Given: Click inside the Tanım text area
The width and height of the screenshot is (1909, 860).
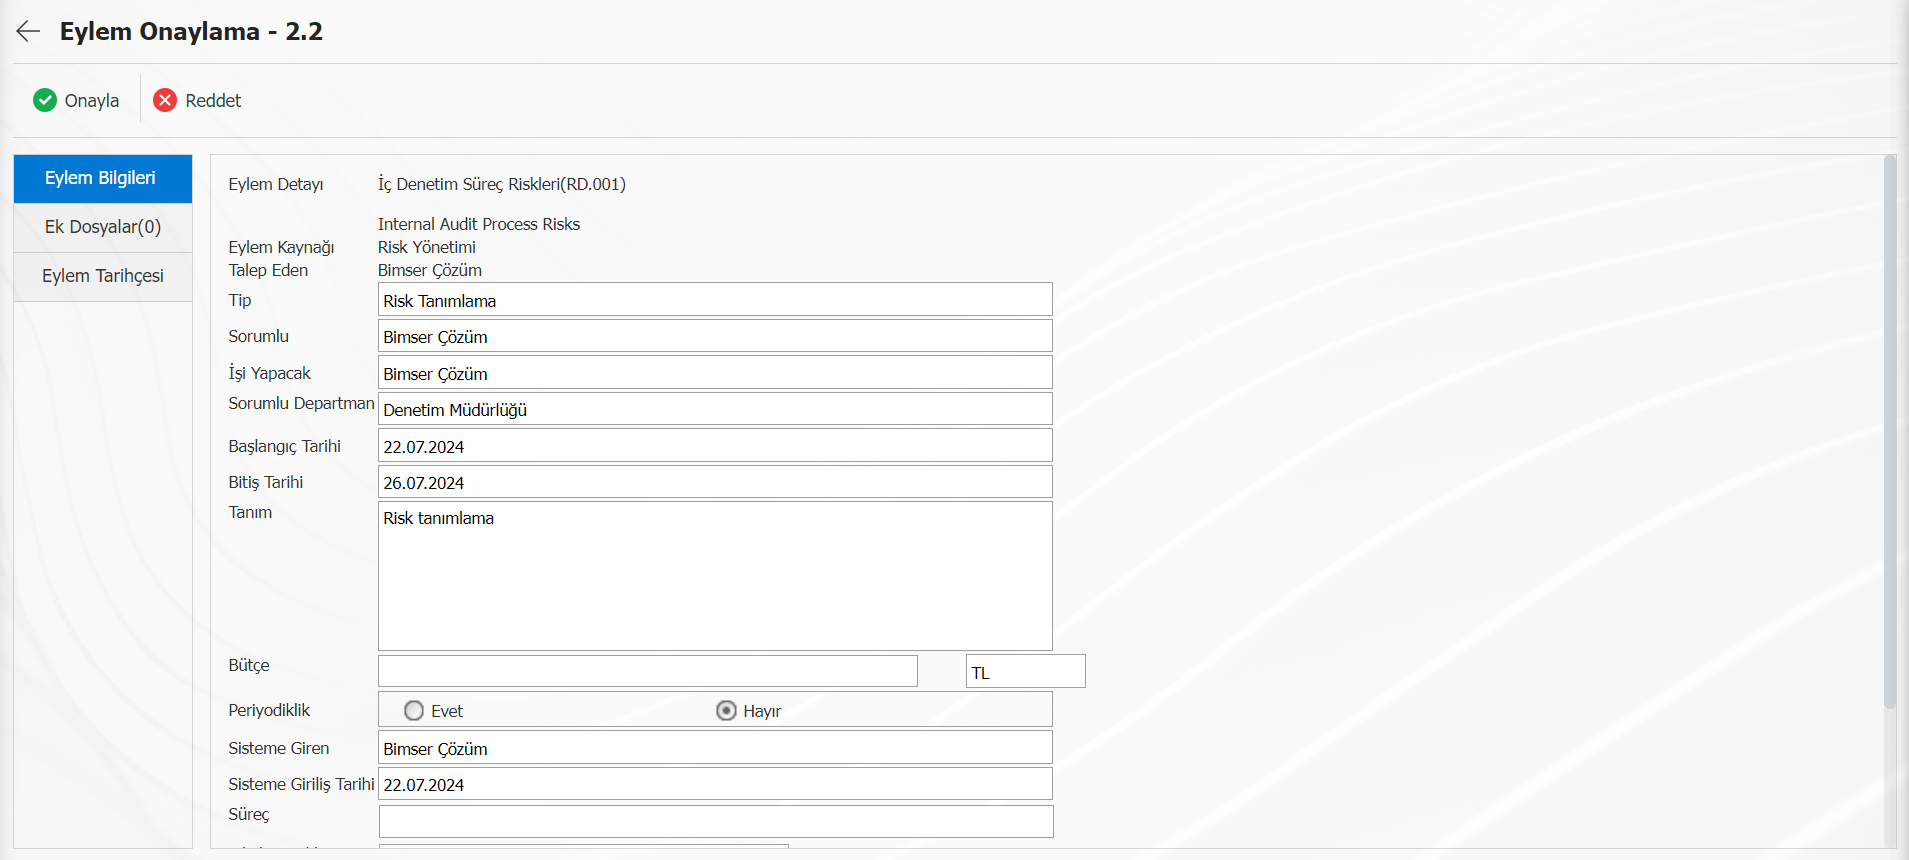Looking at the screenshot, I should (x=715, y=576).
